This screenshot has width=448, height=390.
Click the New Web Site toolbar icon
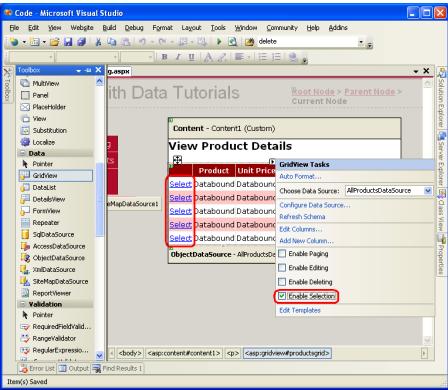click(14, 42)
